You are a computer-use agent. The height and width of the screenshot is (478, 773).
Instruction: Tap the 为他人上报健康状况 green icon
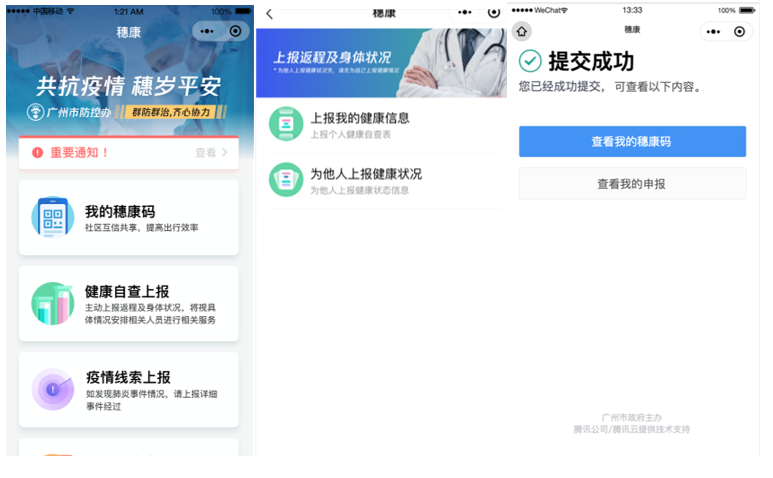[x=286, y=180]
